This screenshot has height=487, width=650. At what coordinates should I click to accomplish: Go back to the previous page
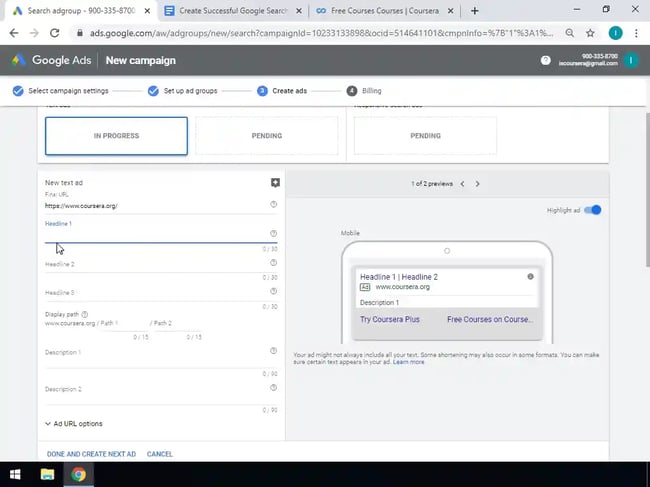point(14,33)
